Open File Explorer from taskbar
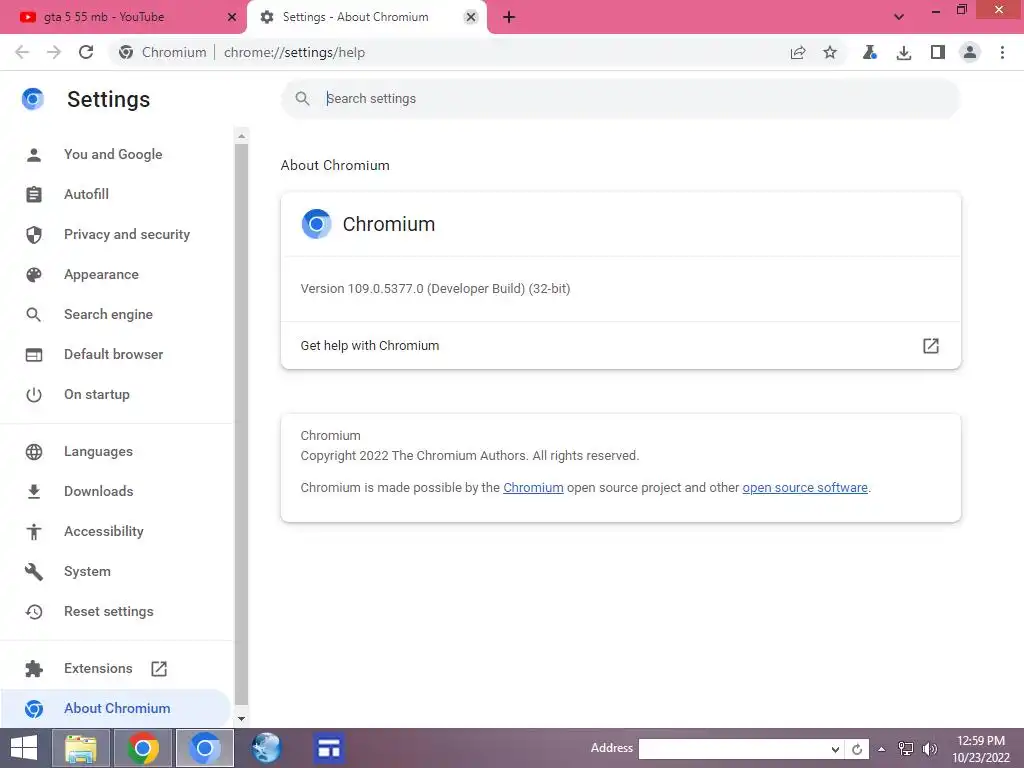Screen dimensions: 1024x768 point(81,748)
